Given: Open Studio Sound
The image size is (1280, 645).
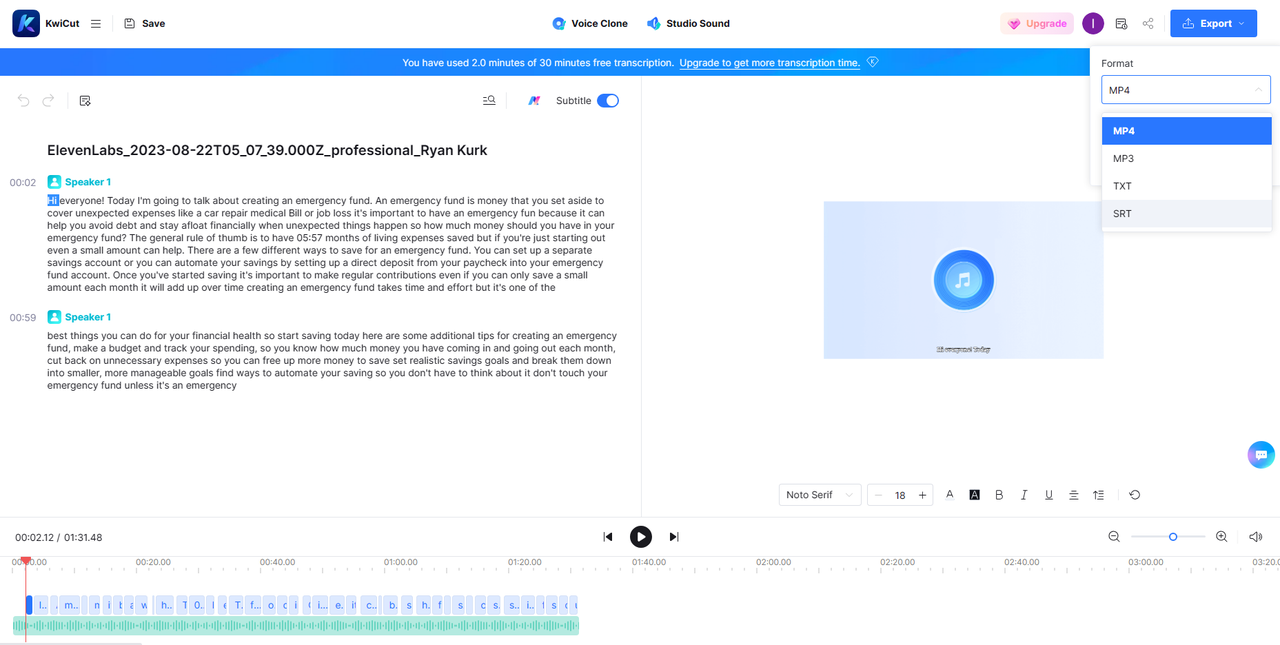Looking at the screenshot, I should (688, 23).
